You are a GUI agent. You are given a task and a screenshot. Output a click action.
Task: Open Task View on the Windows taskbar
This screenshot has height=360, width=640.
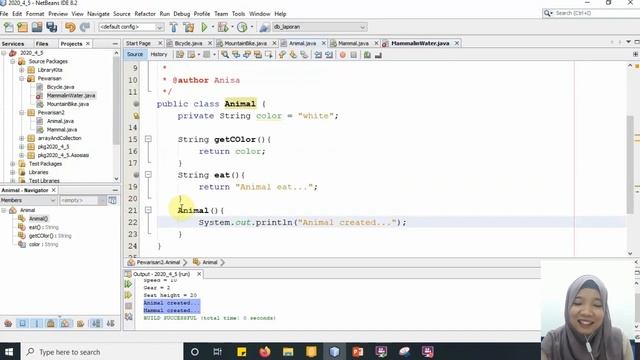pos(218,352)
